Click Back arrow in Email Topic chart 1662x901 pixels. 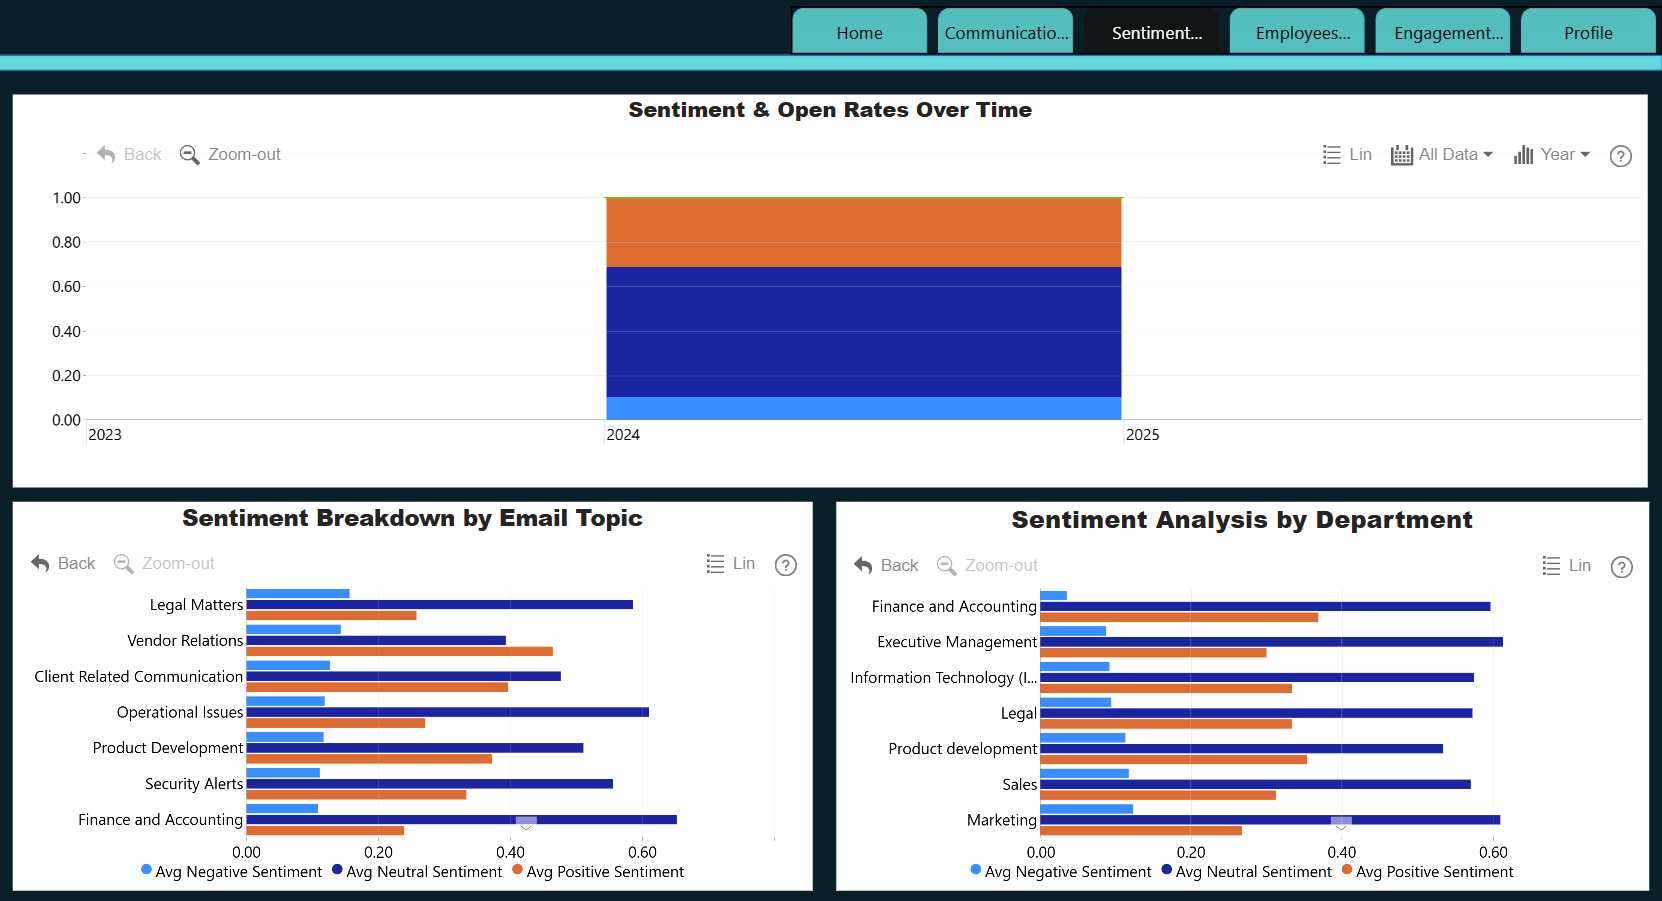40,563
